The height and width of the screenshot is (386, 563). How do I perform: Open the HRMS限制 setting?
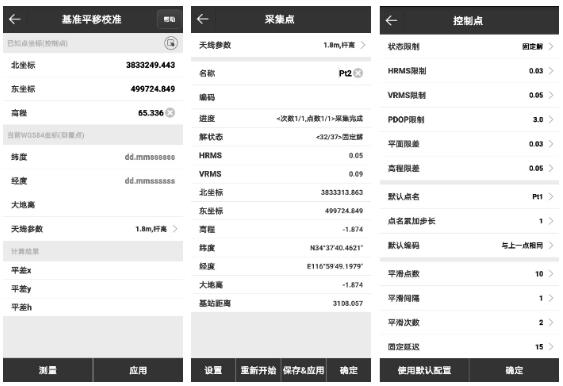click(469, 71)
